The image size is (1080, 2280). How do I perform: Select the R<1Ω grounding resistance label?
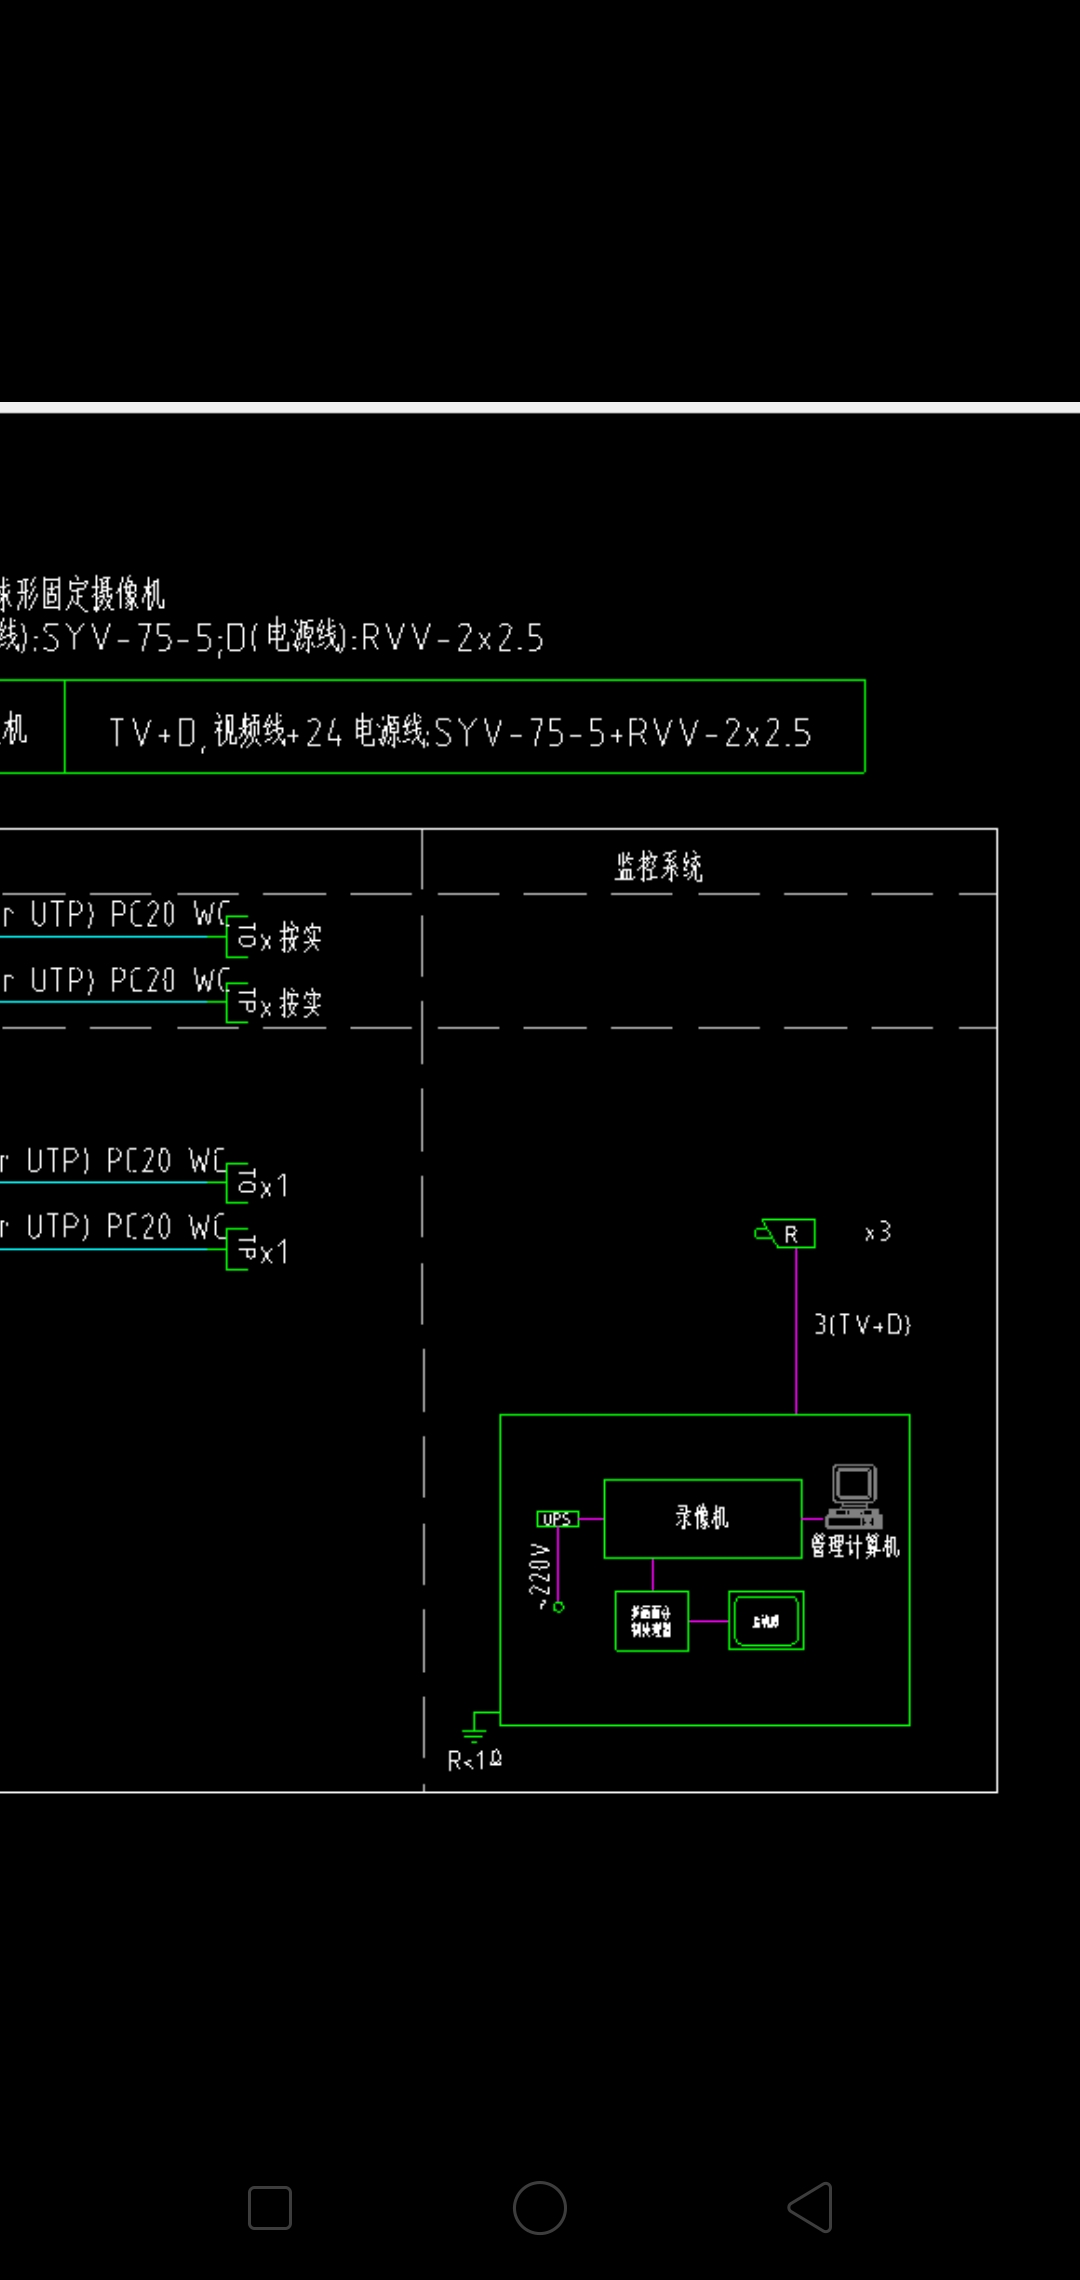pos(474,1761)
